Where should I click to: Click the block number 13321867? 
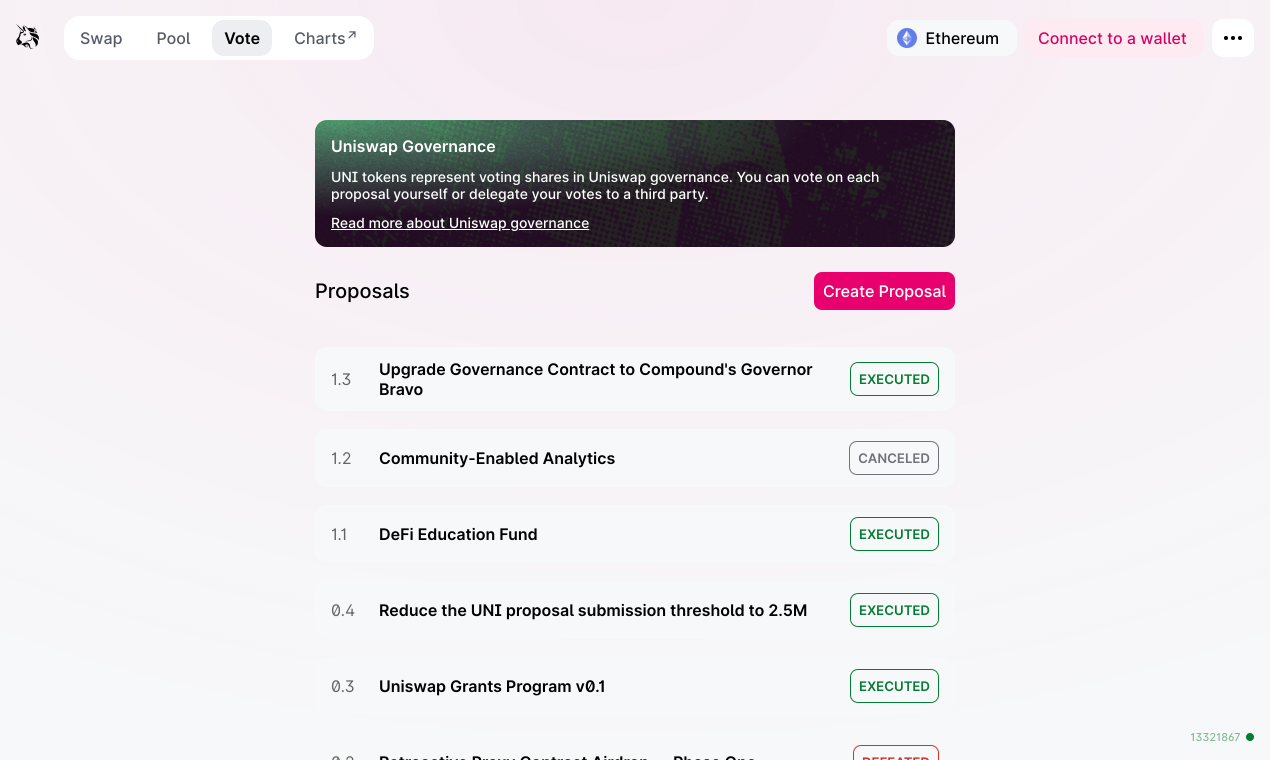coord(1213,737)
